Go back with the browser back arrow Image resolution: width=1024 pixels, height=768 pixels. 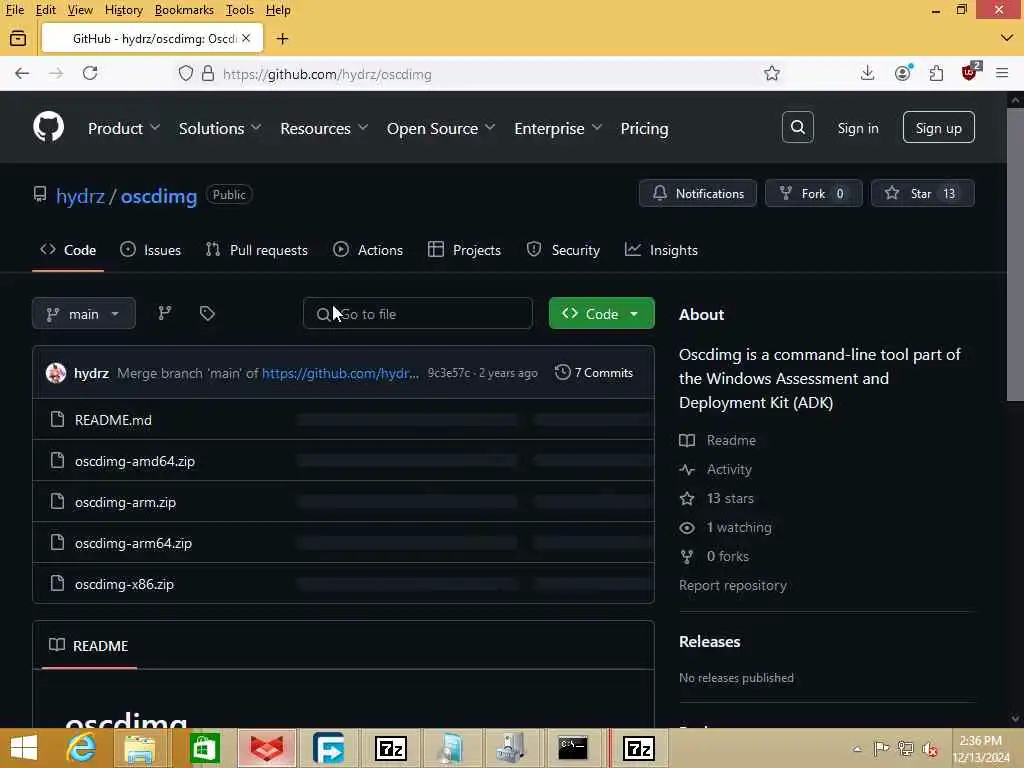coord(22,73)
